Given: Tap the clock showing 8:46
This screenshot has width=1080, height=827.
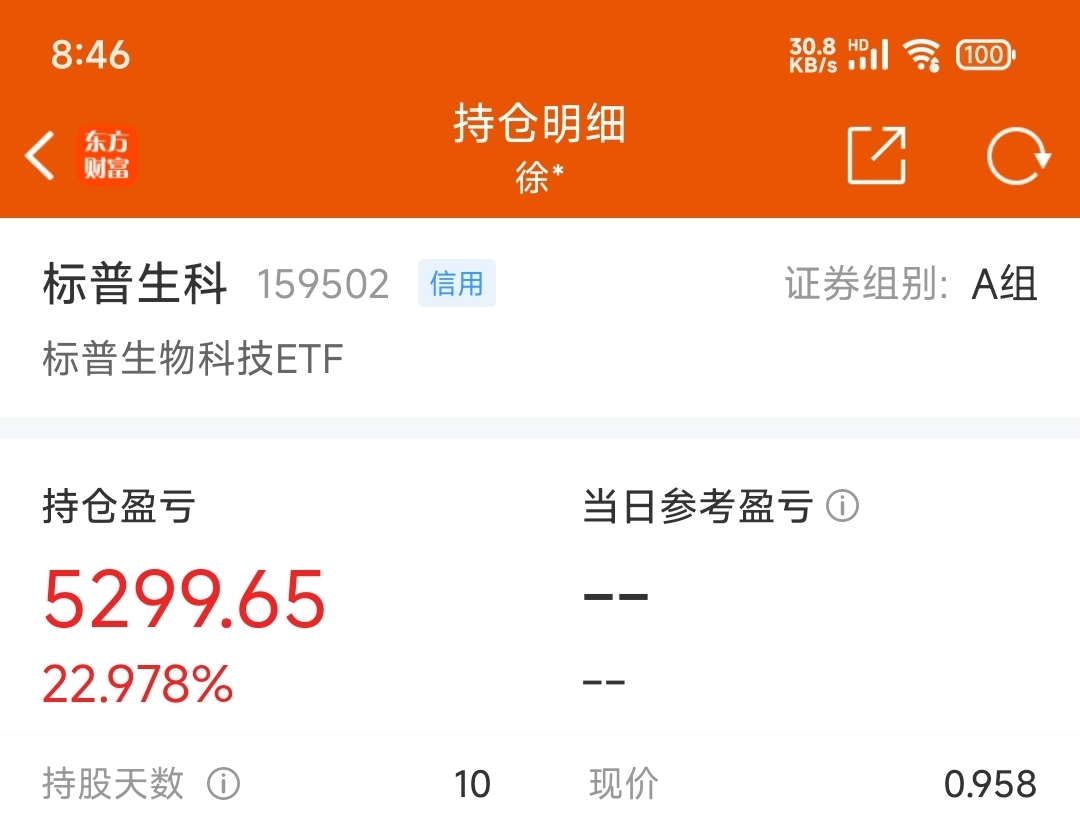Looking at the screenshot, I should pyautogui.click(x=90, y=54).
